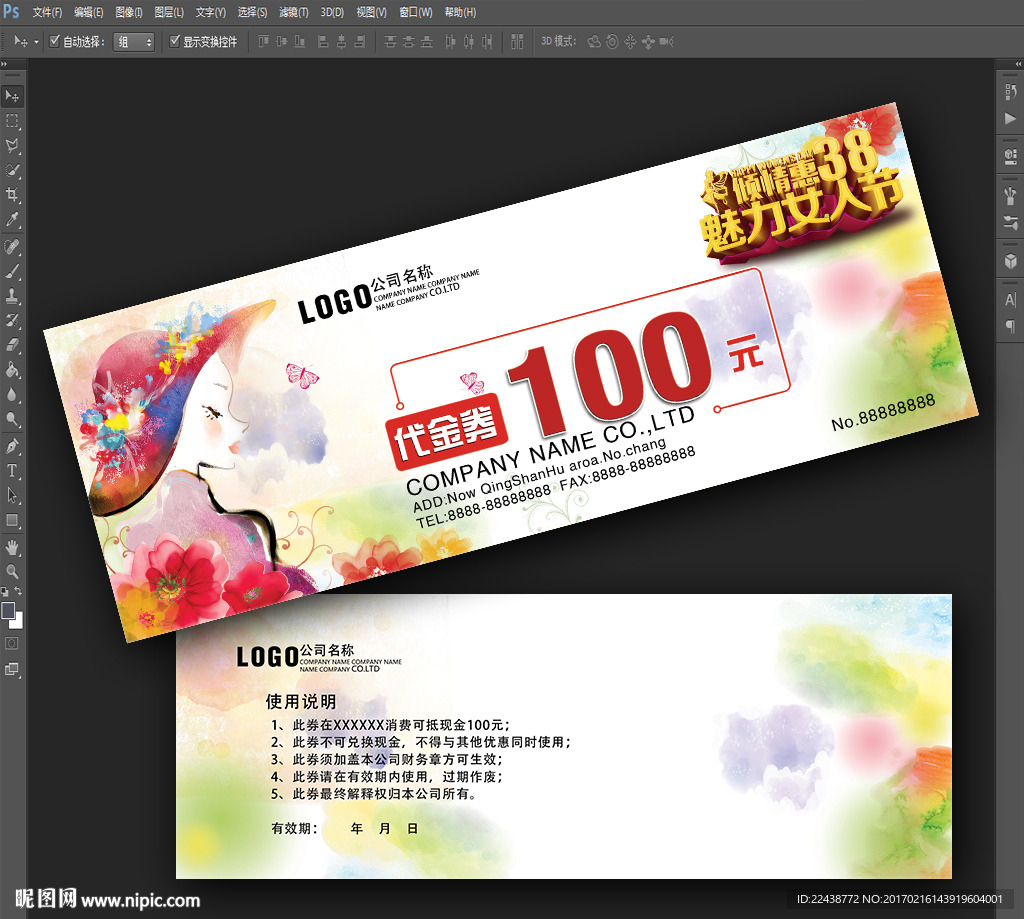Open the 编辑(E) menu
This screenshot has height=919, width=1024.
(89, 12)
